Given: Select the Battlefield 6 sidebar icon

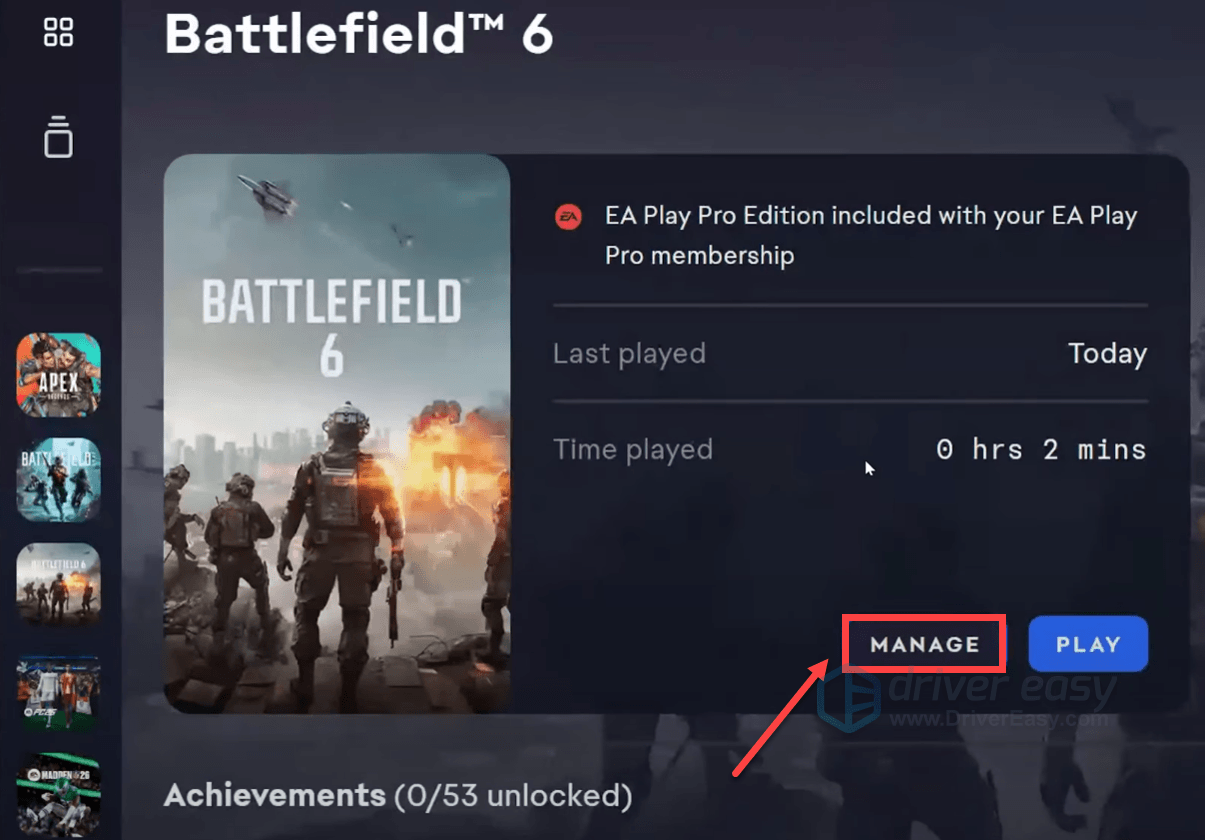Looking at the screenshot, I should [59, 586].
